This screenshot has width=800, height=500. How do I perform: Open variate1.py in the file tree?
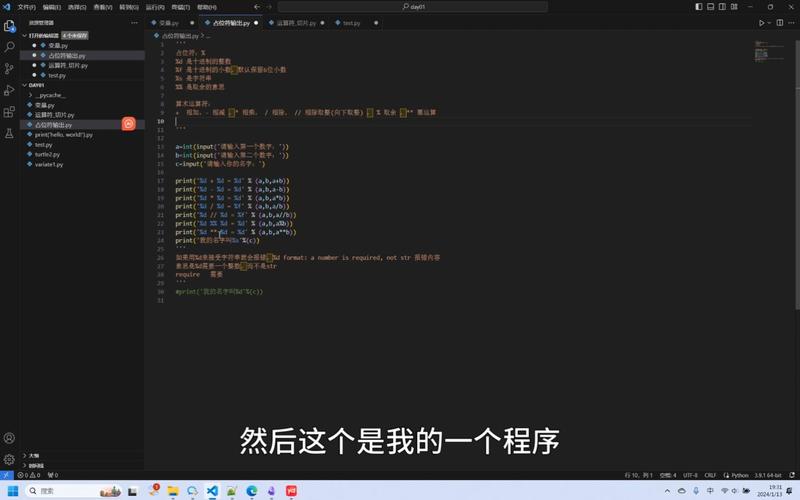tap(48, 164)
